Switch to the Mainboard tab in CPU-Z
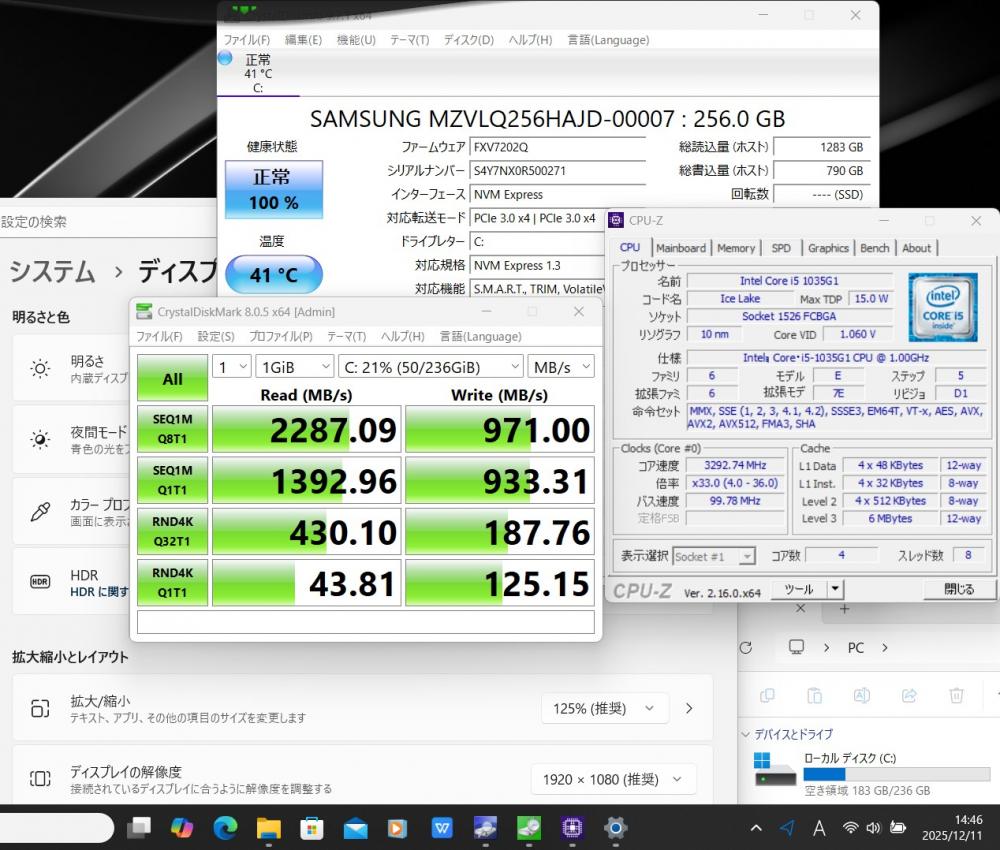Viewport: 1000px width, 850px height. click(x=680, y=248)
